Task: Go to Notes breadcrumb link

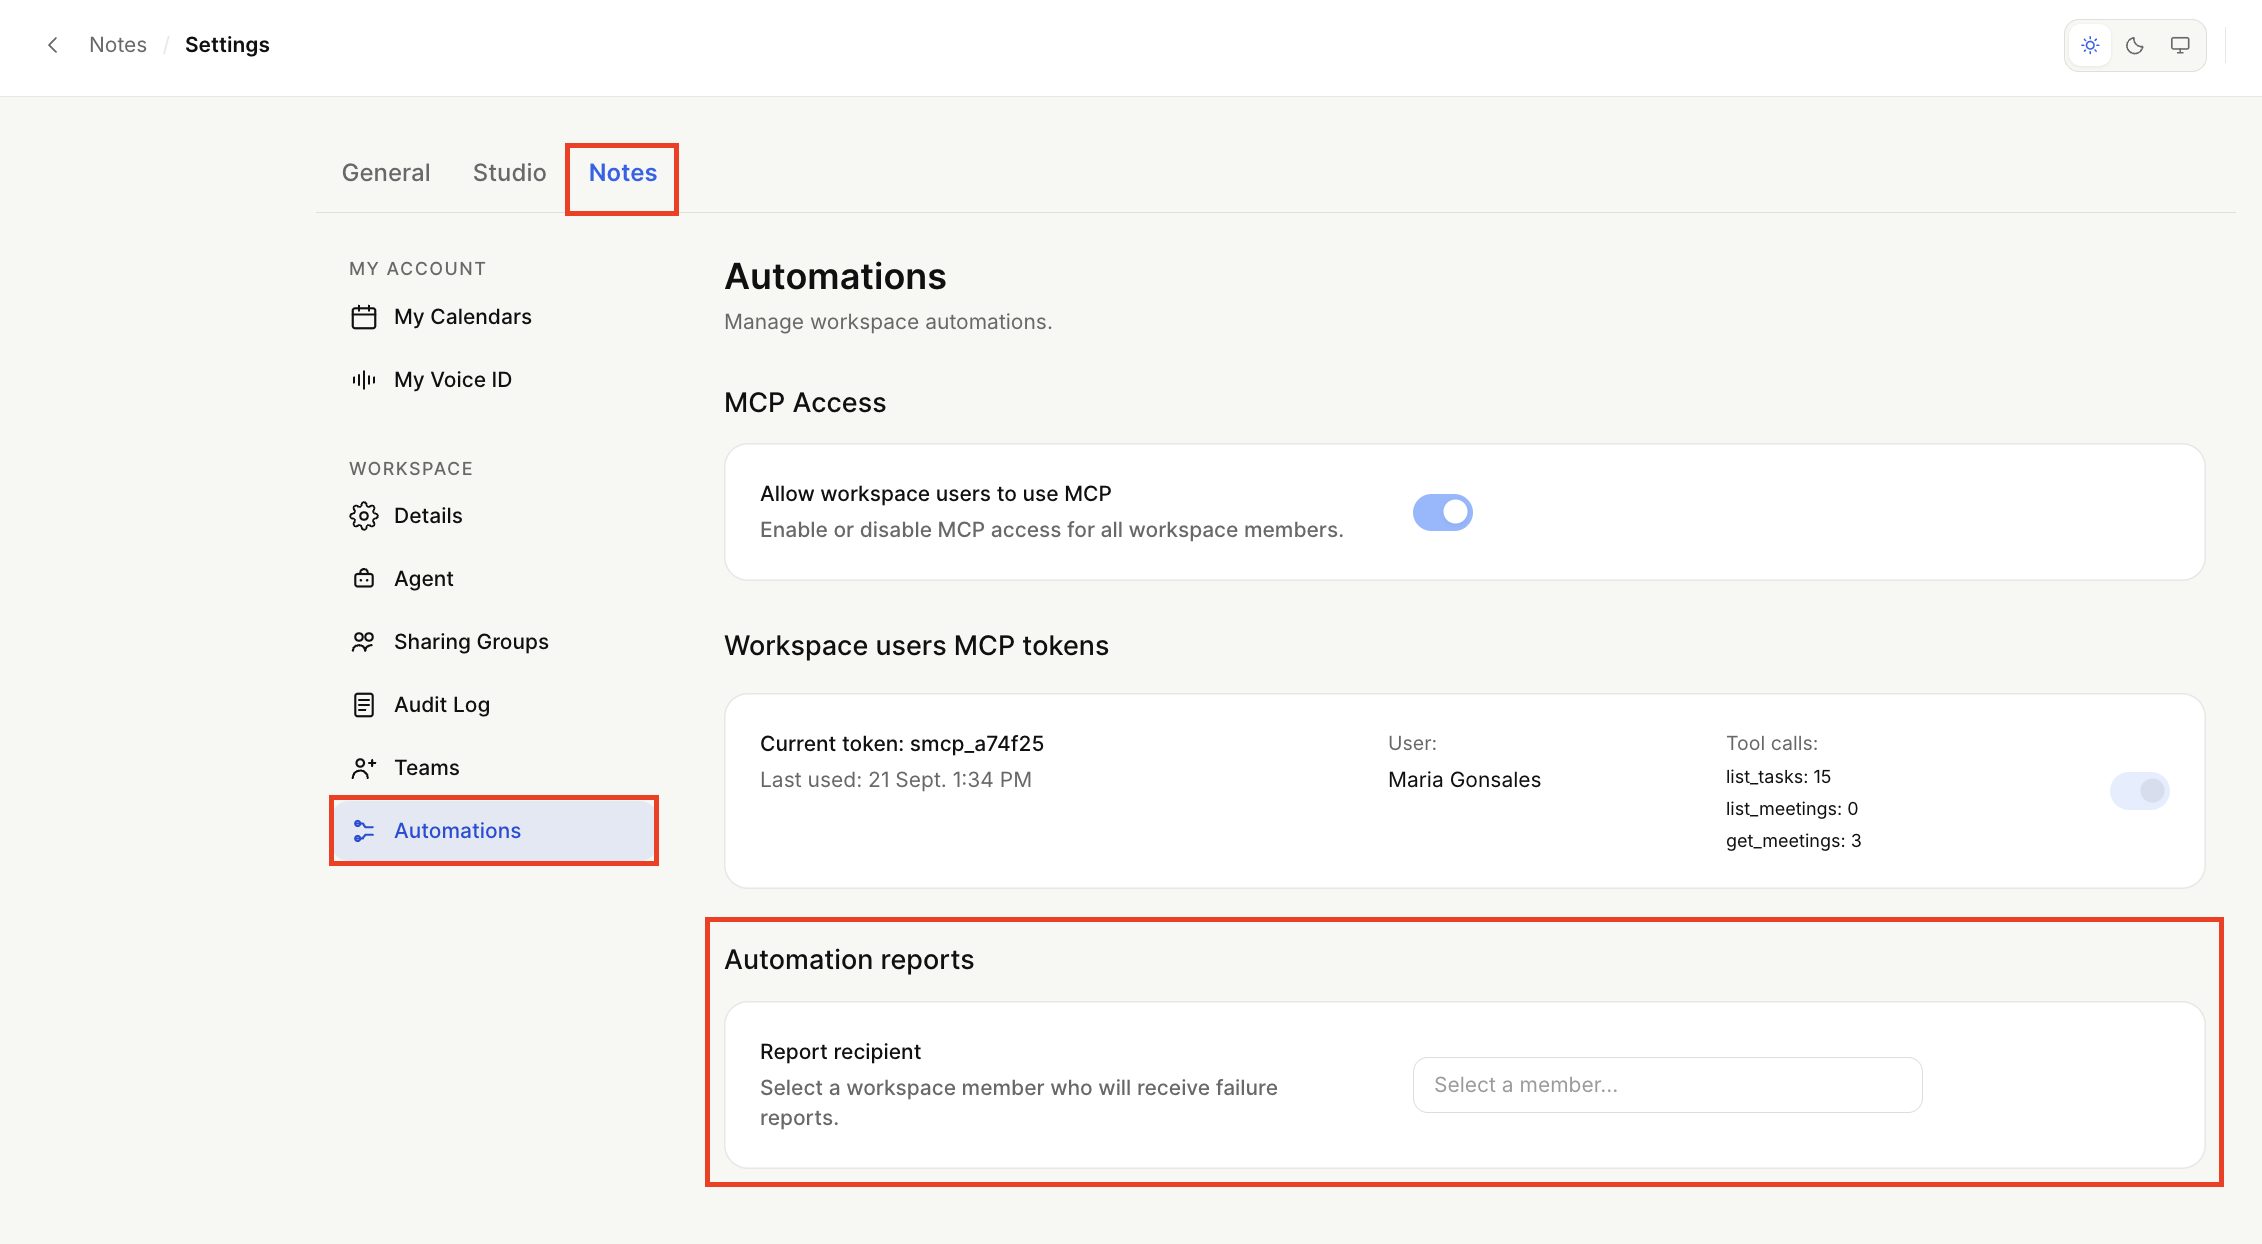Action: 118,45
